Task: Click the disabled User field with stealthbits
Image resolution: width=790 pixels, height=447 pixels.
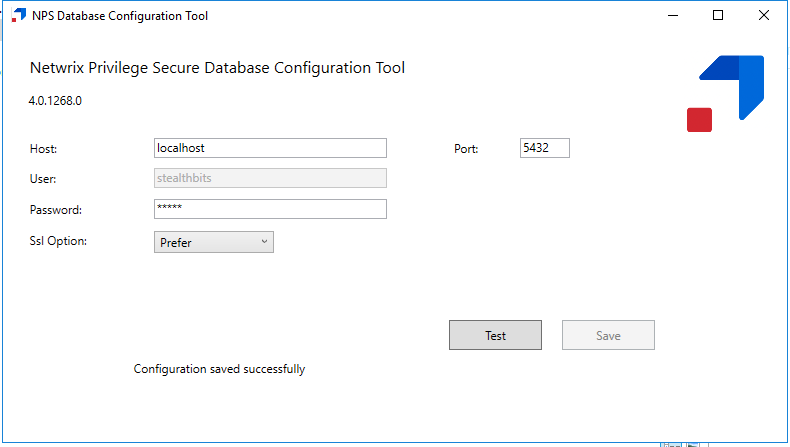Action: 270,178
